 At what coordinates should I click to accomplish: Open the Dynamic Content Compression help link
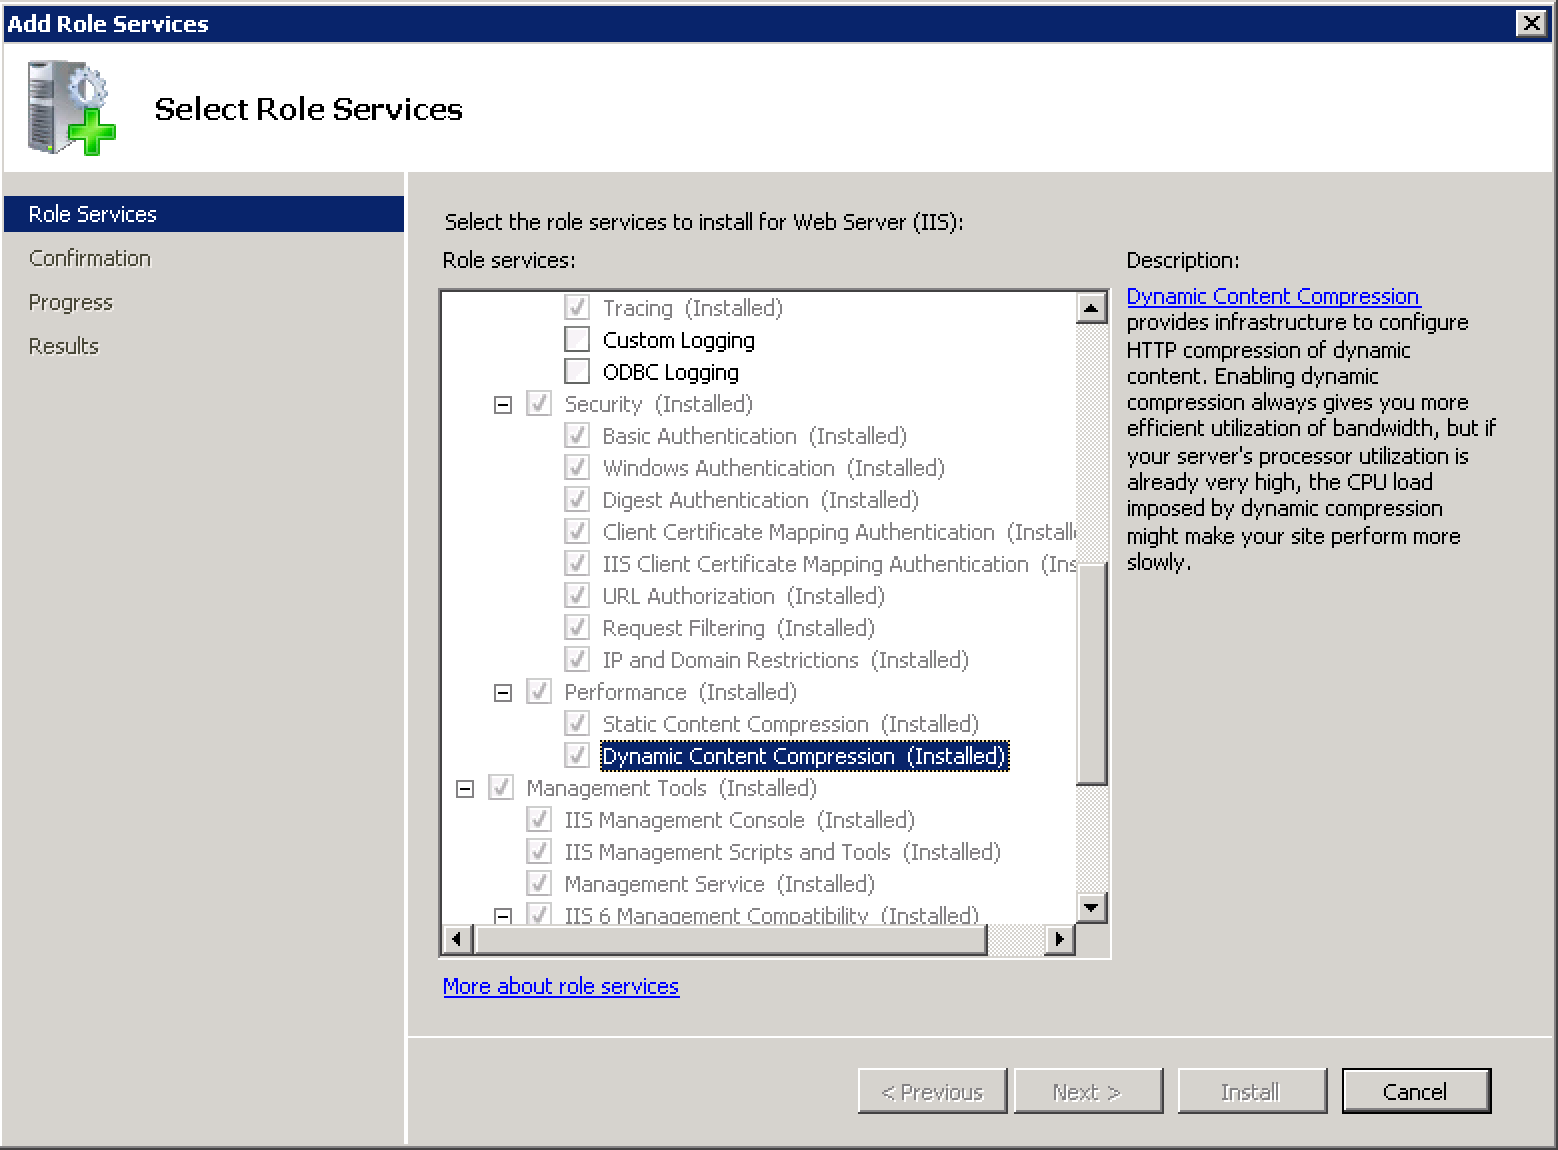(x=1272, y=296)
